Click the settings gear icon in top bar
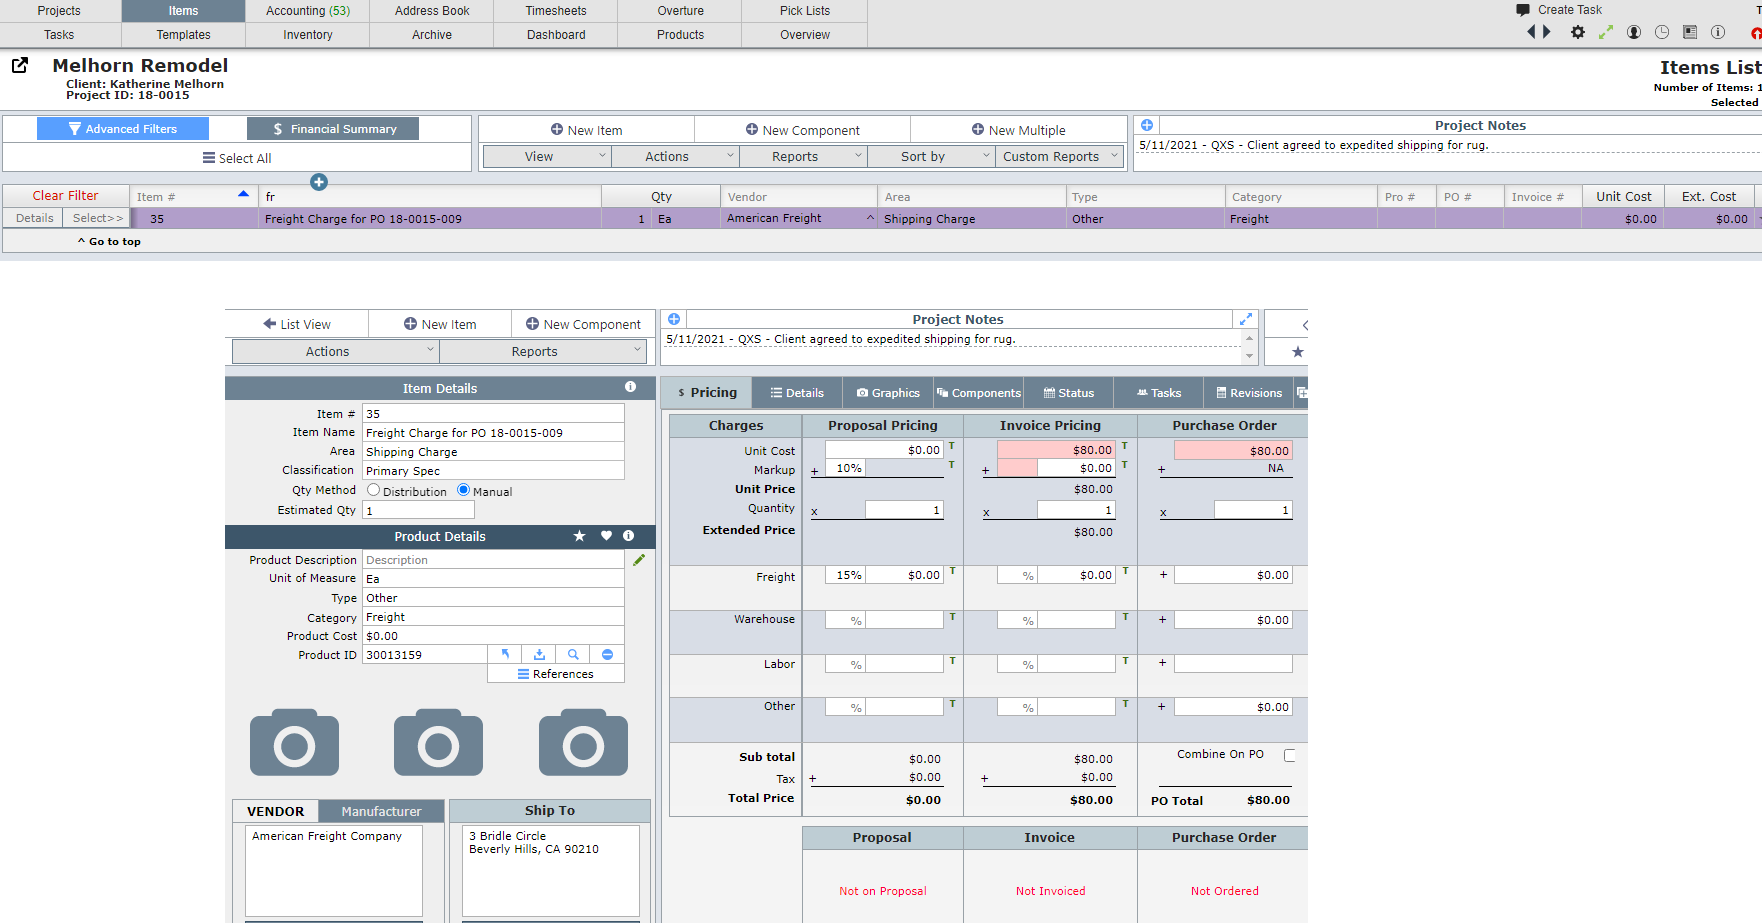This screenshot has width=1762, height=923. (1578, 32)
